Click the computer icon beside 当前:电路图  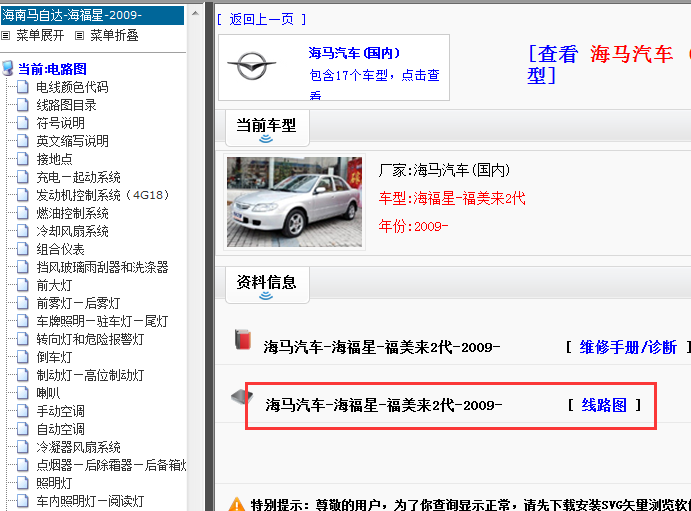coord(7,69)
